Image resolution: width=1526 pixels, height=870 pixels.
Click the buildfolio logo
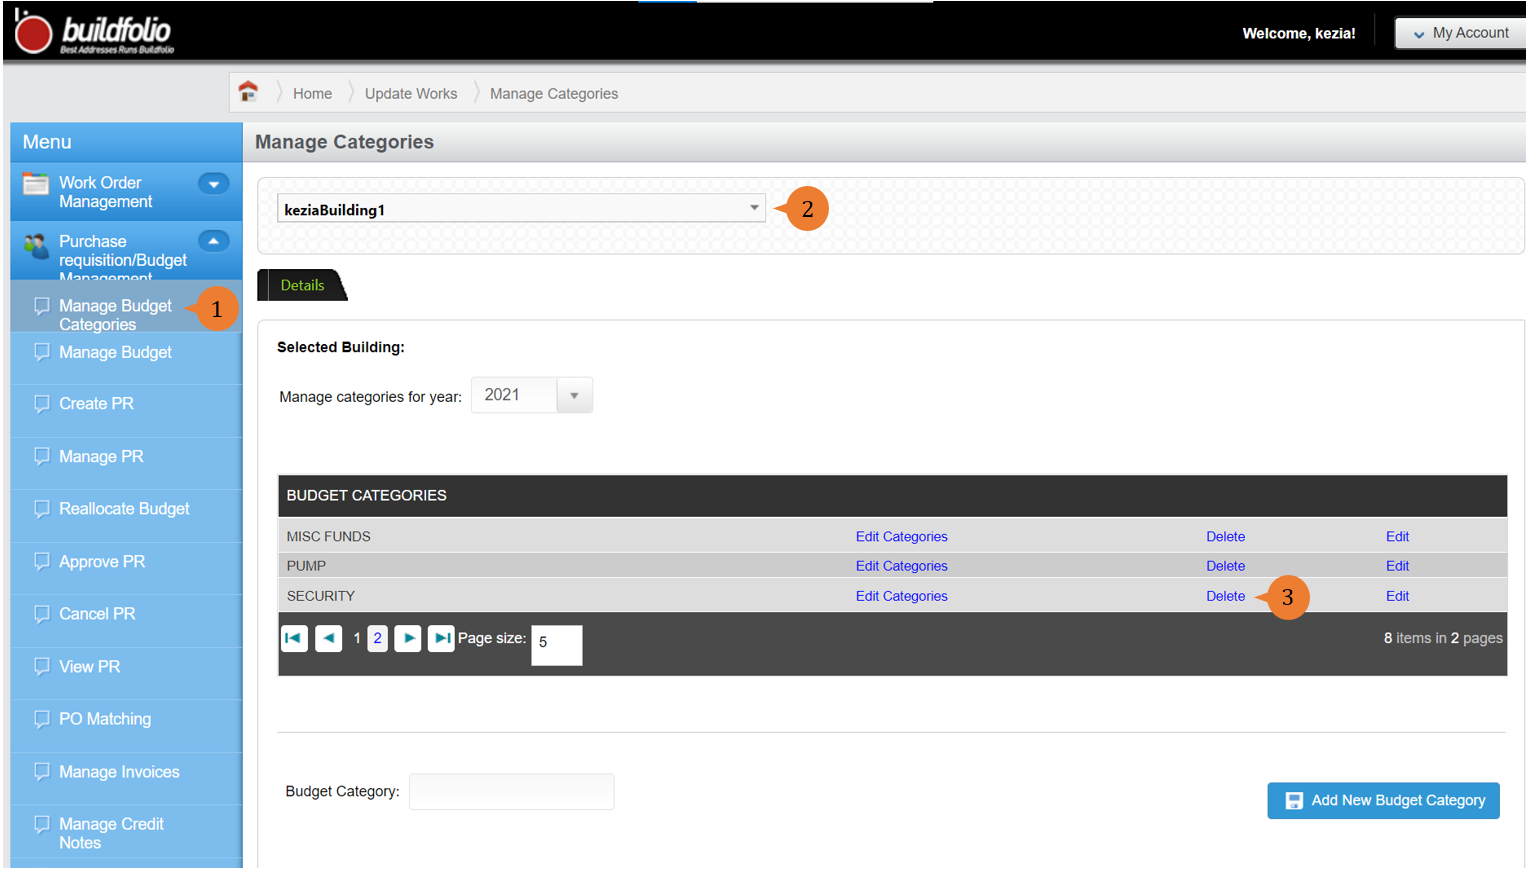tap(94, 32)
